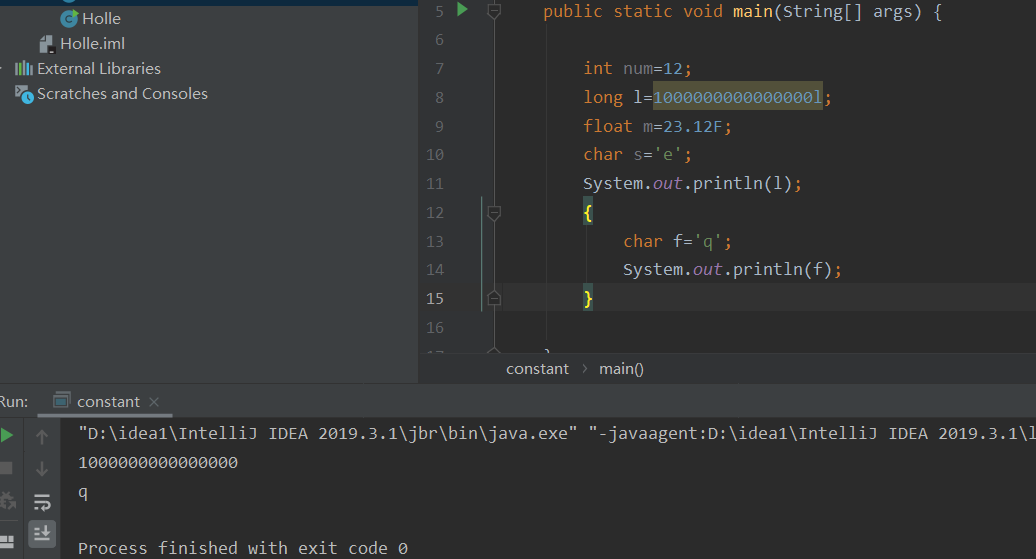1036x559 pixels.
Task: Toggle Soft-Wrap in the Run console
Action: point(42,502)
